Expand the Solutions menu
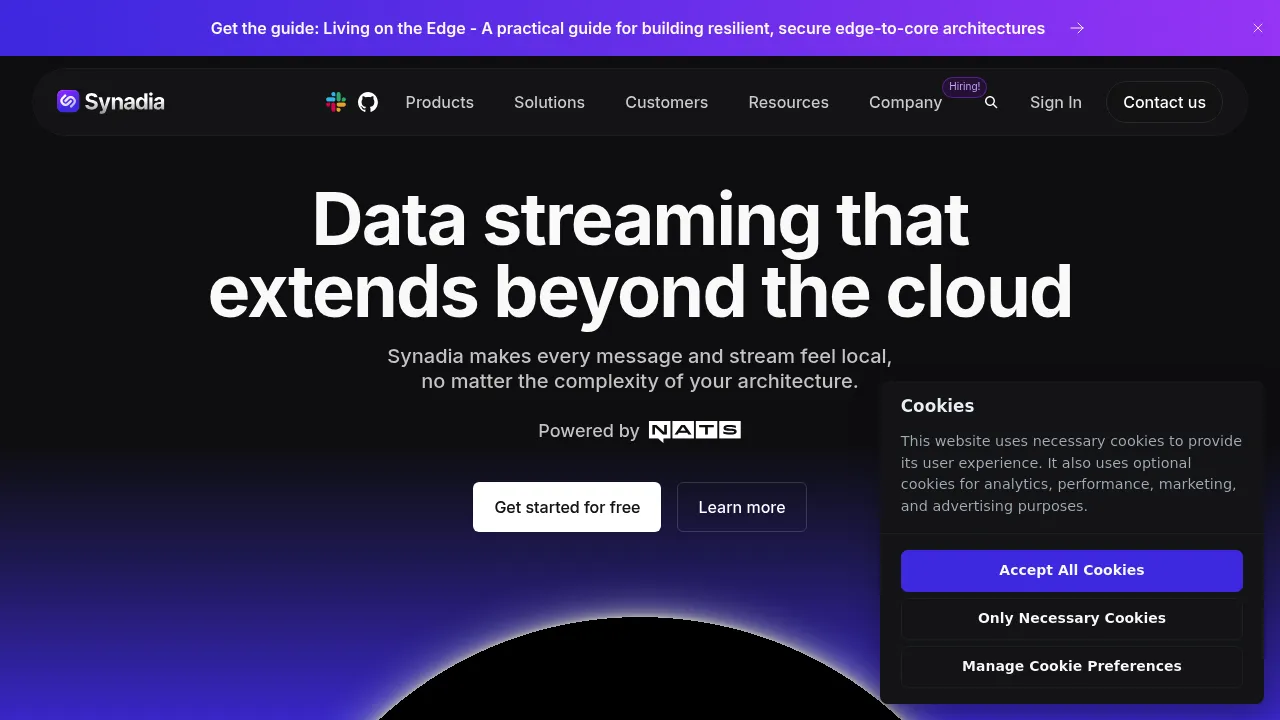 tap(549, 102)
